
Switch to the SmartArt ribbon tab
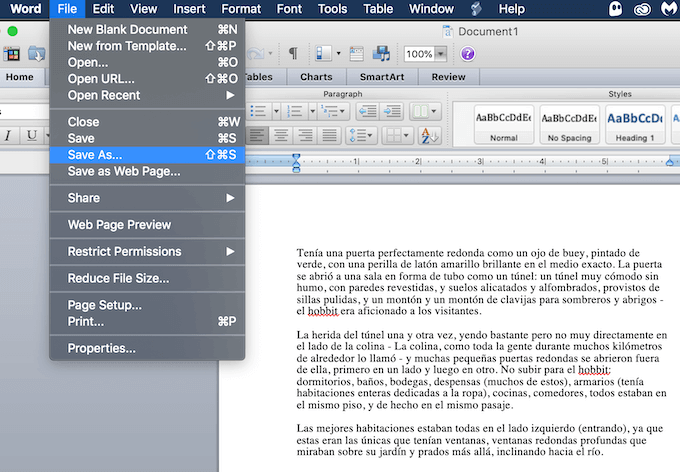[381, 77]
